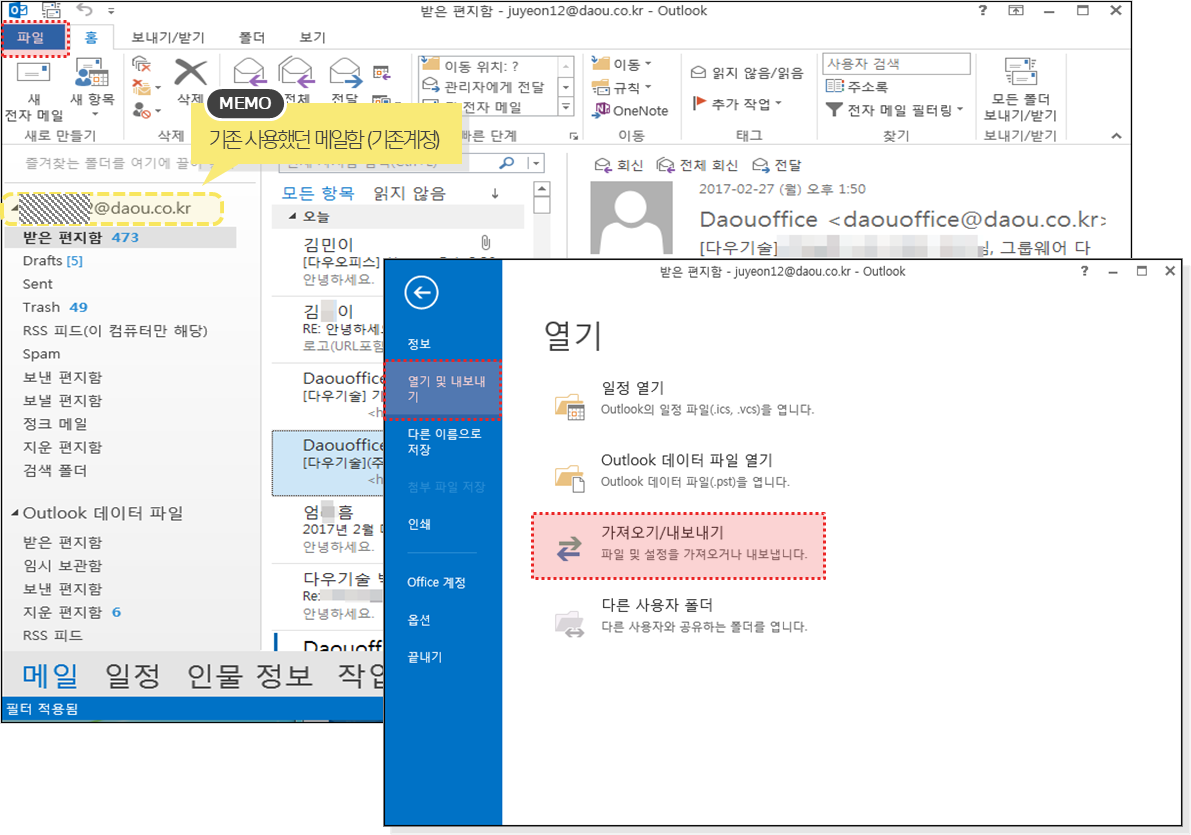
Task: Select the Trash folder
Action: pos(41,307)
